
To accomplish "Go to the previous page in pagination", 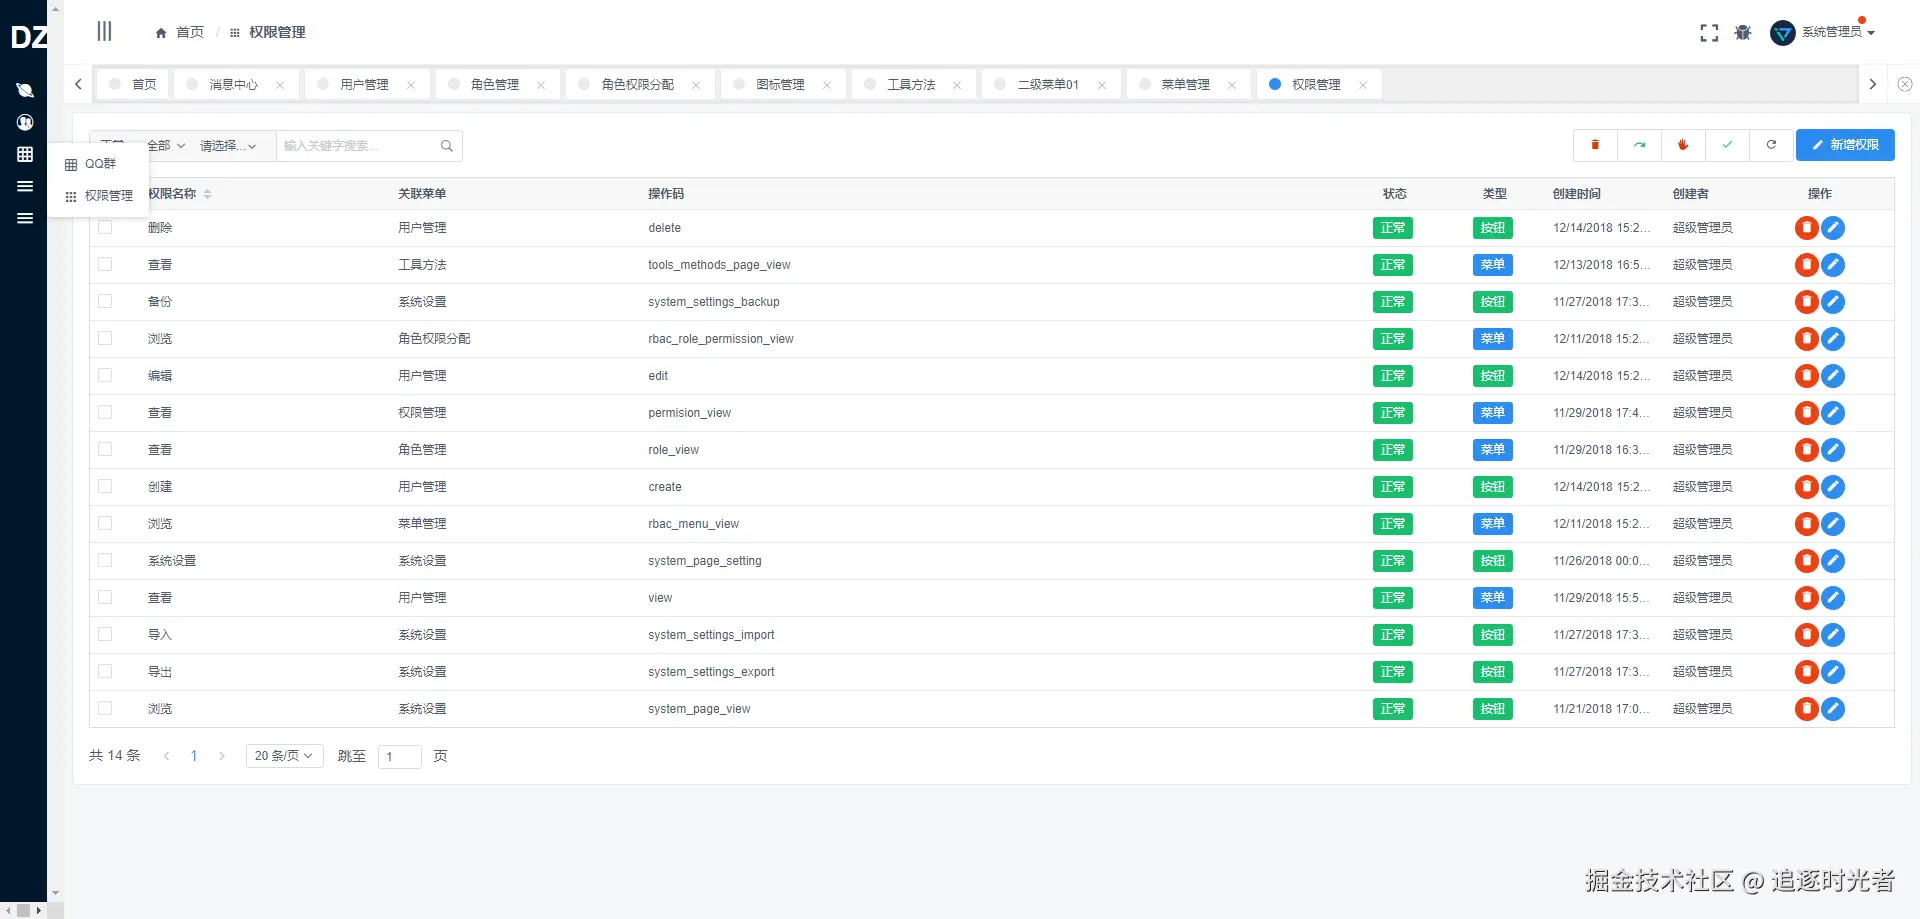I will point(166,756).
